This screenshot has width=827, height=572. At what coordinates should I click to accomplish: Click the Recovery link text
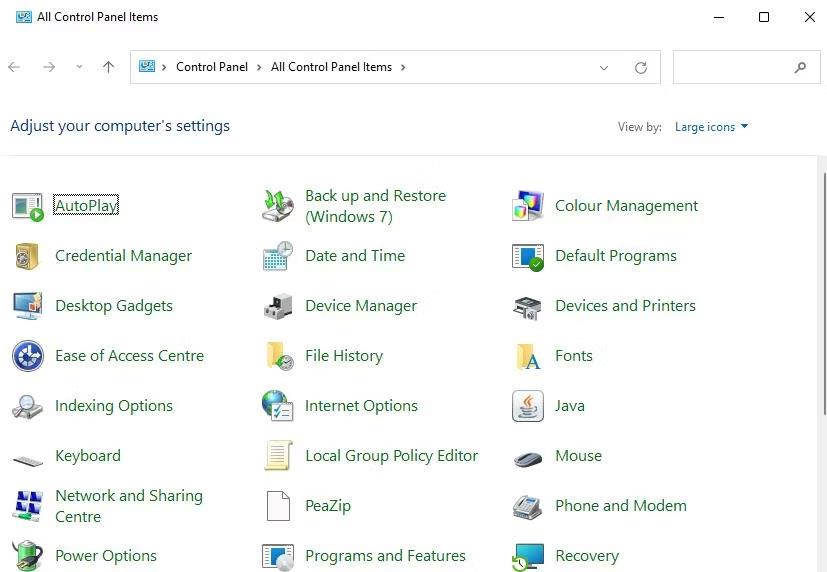[587, 556]
